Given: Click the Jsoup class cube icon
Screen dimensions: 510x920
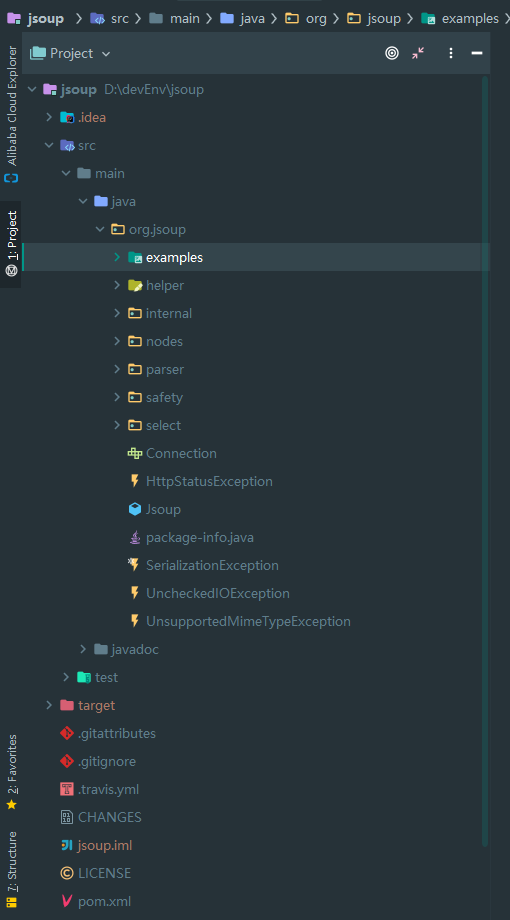Looking at the screenshot, I should (x=135, y=509).
